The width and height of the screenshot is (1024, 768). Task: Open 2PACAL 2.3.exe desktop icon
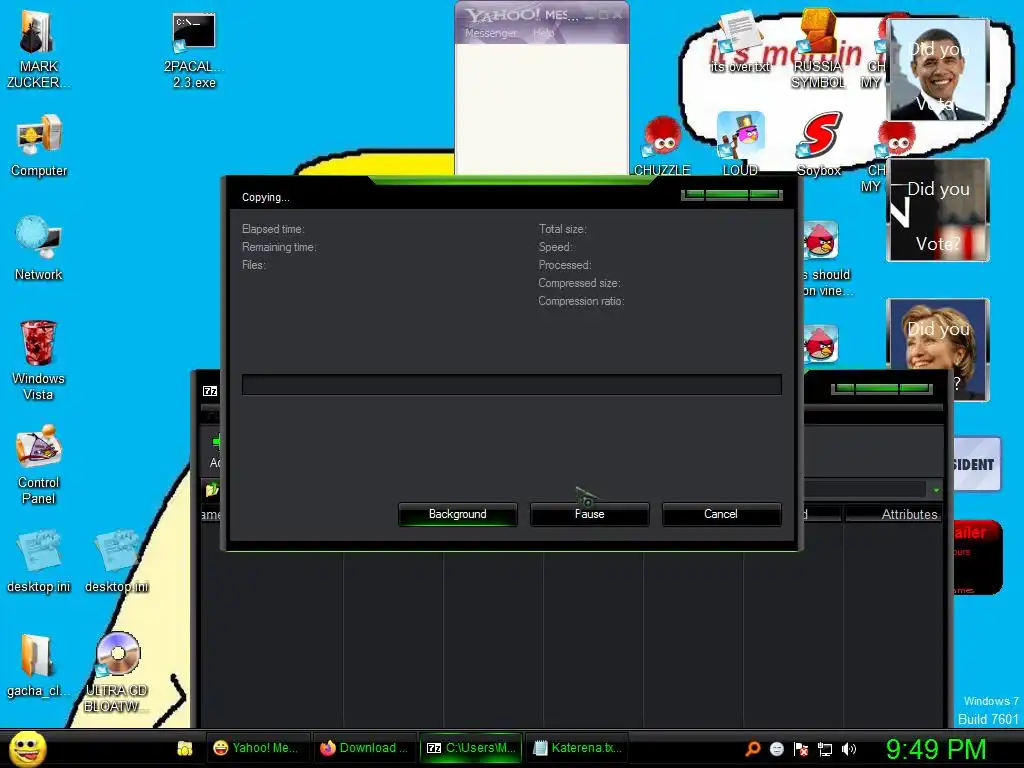point(194,50)
